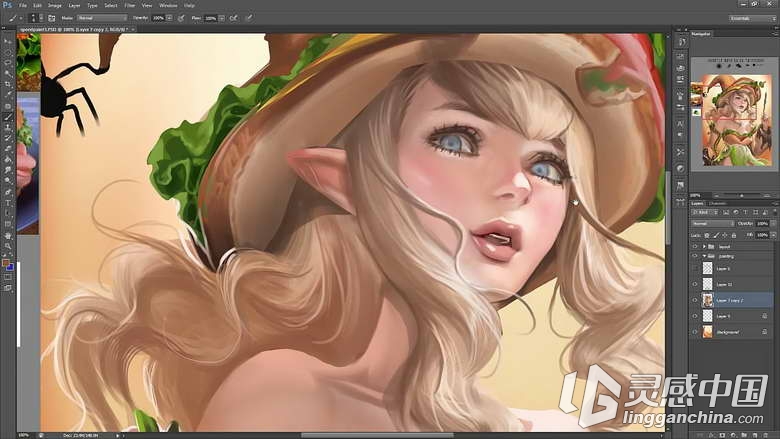Toggle pressure for opacity in options bar
The image size is (780, 439).
pos(181,18)
